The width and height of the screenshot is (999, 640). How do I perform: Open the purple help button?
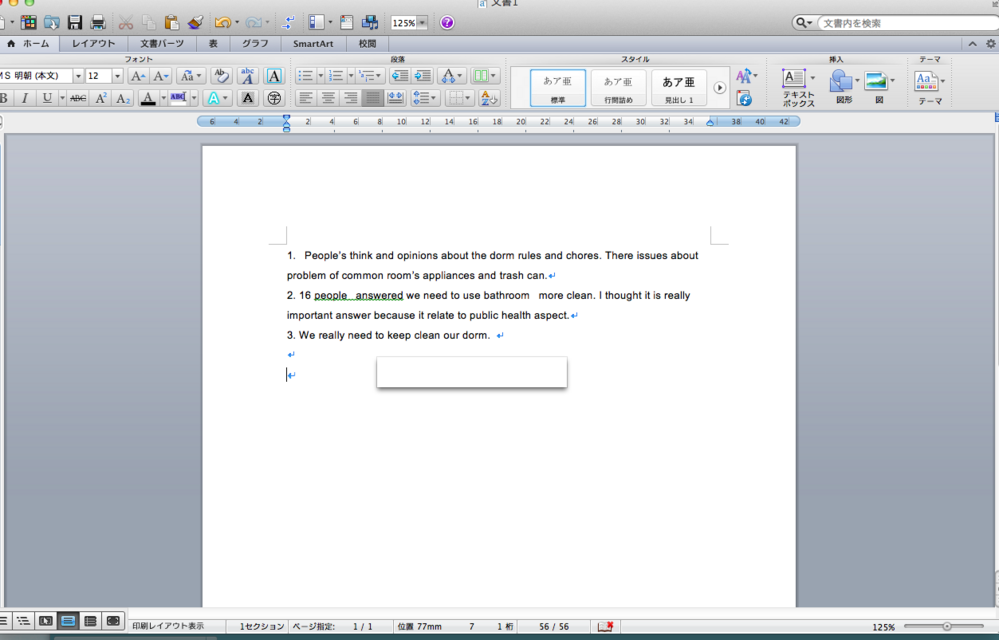447,23
